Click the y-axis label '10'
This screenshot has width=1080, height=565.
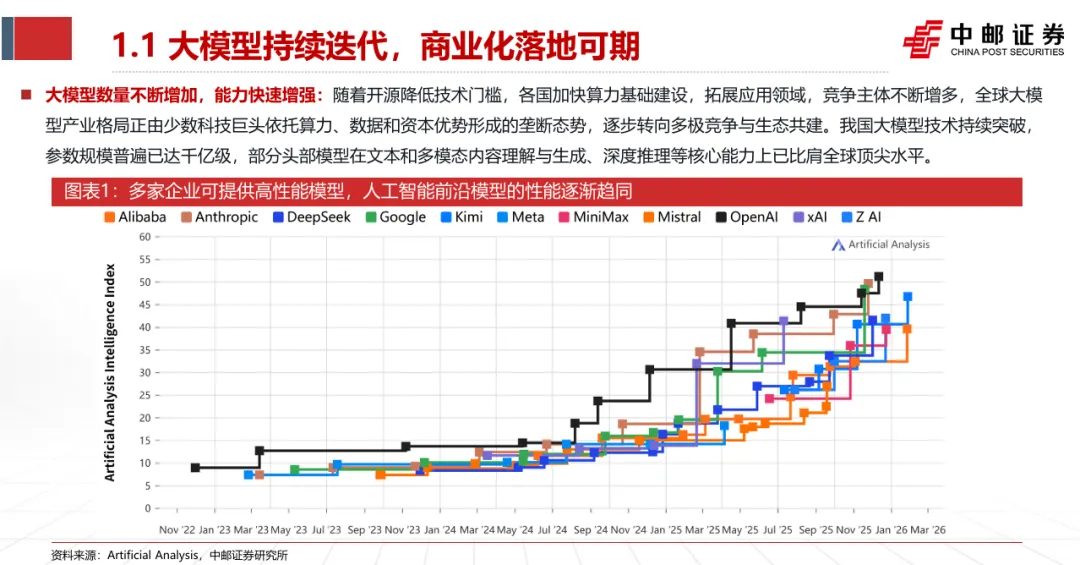pos(145,463)
